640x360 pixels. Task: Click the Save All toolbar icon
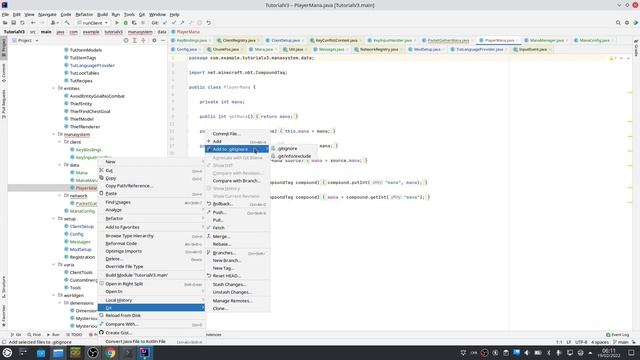[13, 23]
